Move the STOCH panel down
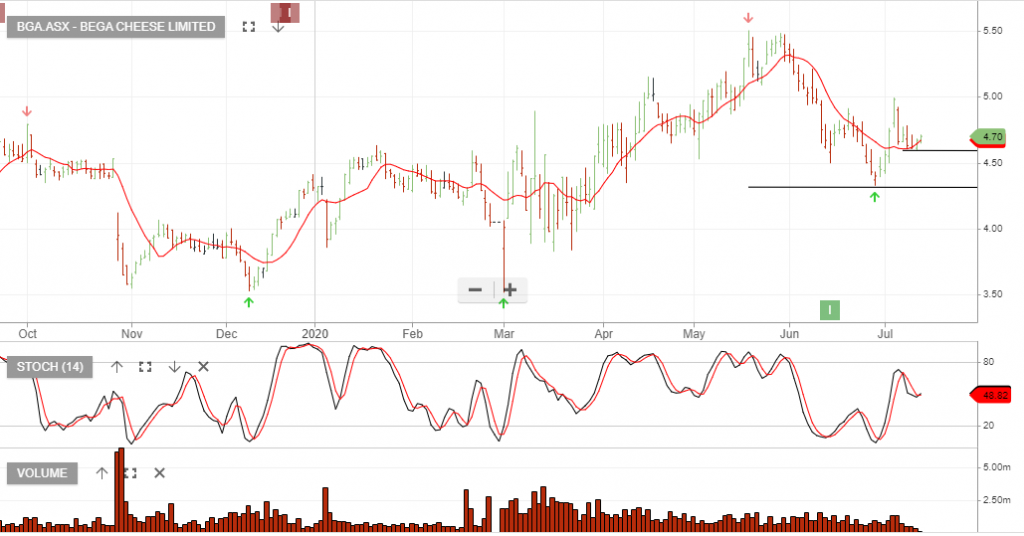Screen dimensions: 1024x536 (x=174, y=367)
